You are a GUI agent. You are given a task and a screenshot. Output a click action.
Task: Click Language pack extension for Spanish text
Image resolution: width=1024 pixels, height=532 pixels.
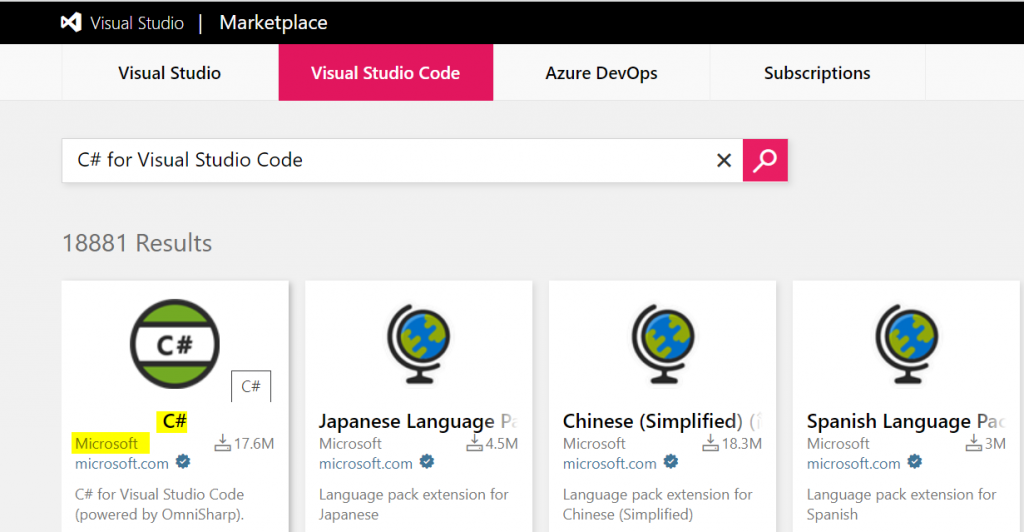point(901,505)
